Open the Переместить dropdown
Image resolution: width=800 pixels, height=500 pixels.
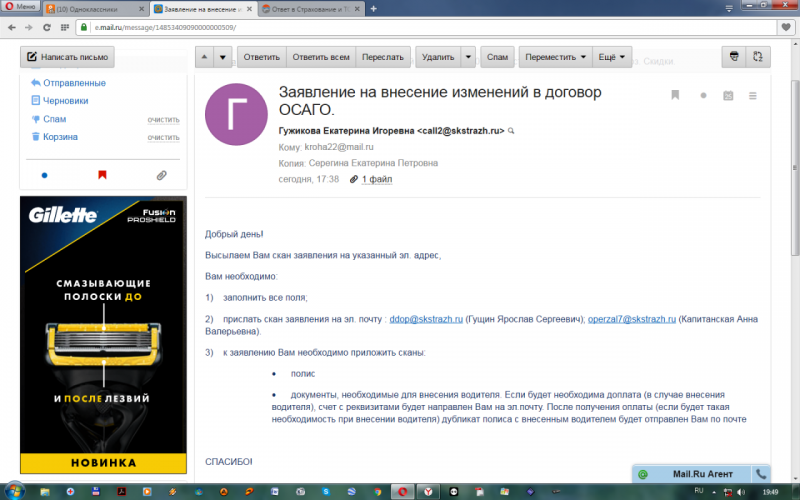(555, 57)
